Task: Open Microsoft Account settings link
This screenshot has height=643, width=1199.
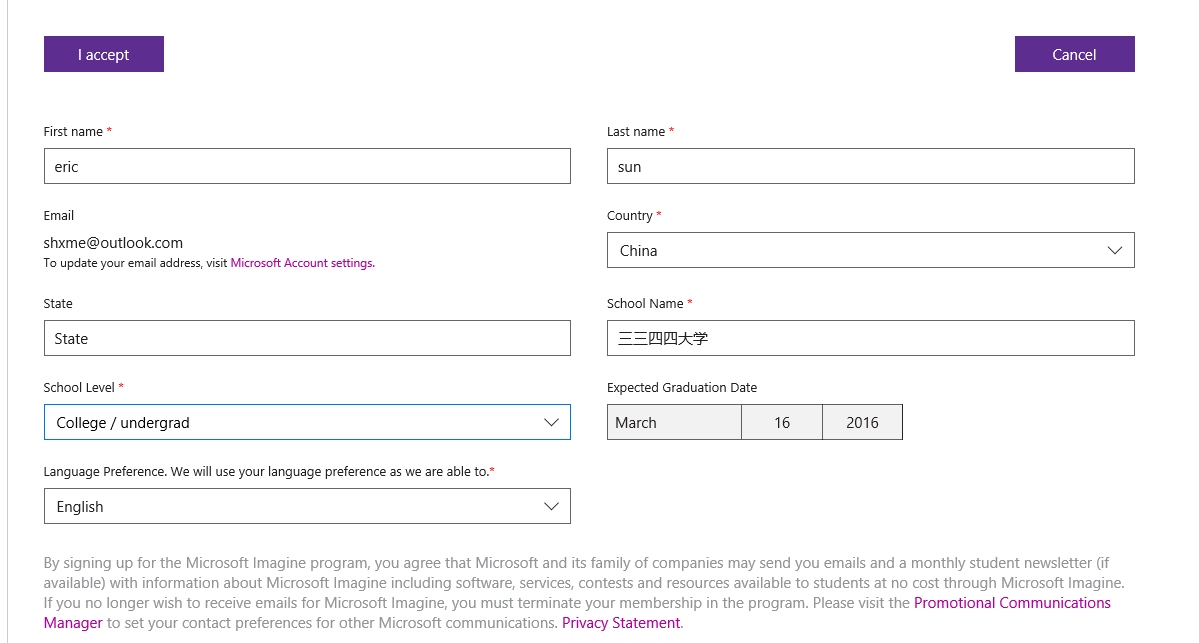Action: click(302, 263)
